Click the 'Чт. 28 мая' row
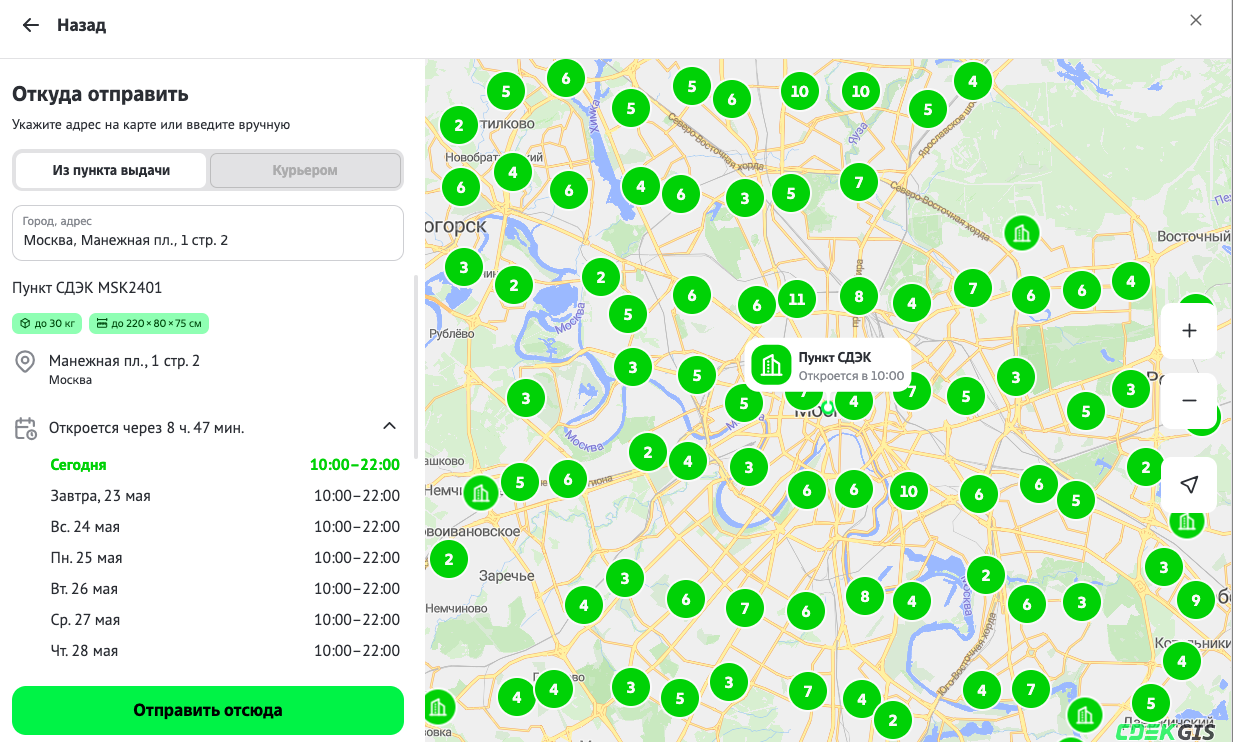1233x742 pixels. click(225, 651)
